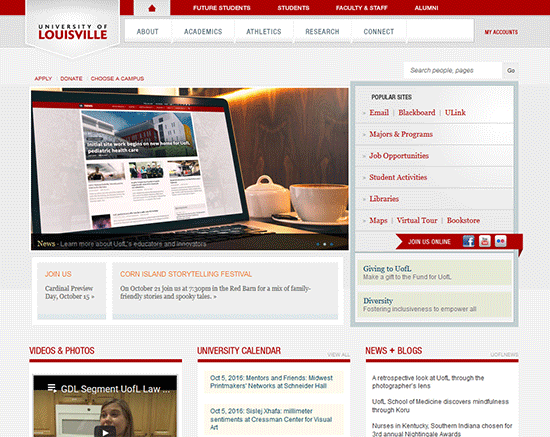Open the My Accounts link
The image size is (550, 437).
click(x=501, y=32)
